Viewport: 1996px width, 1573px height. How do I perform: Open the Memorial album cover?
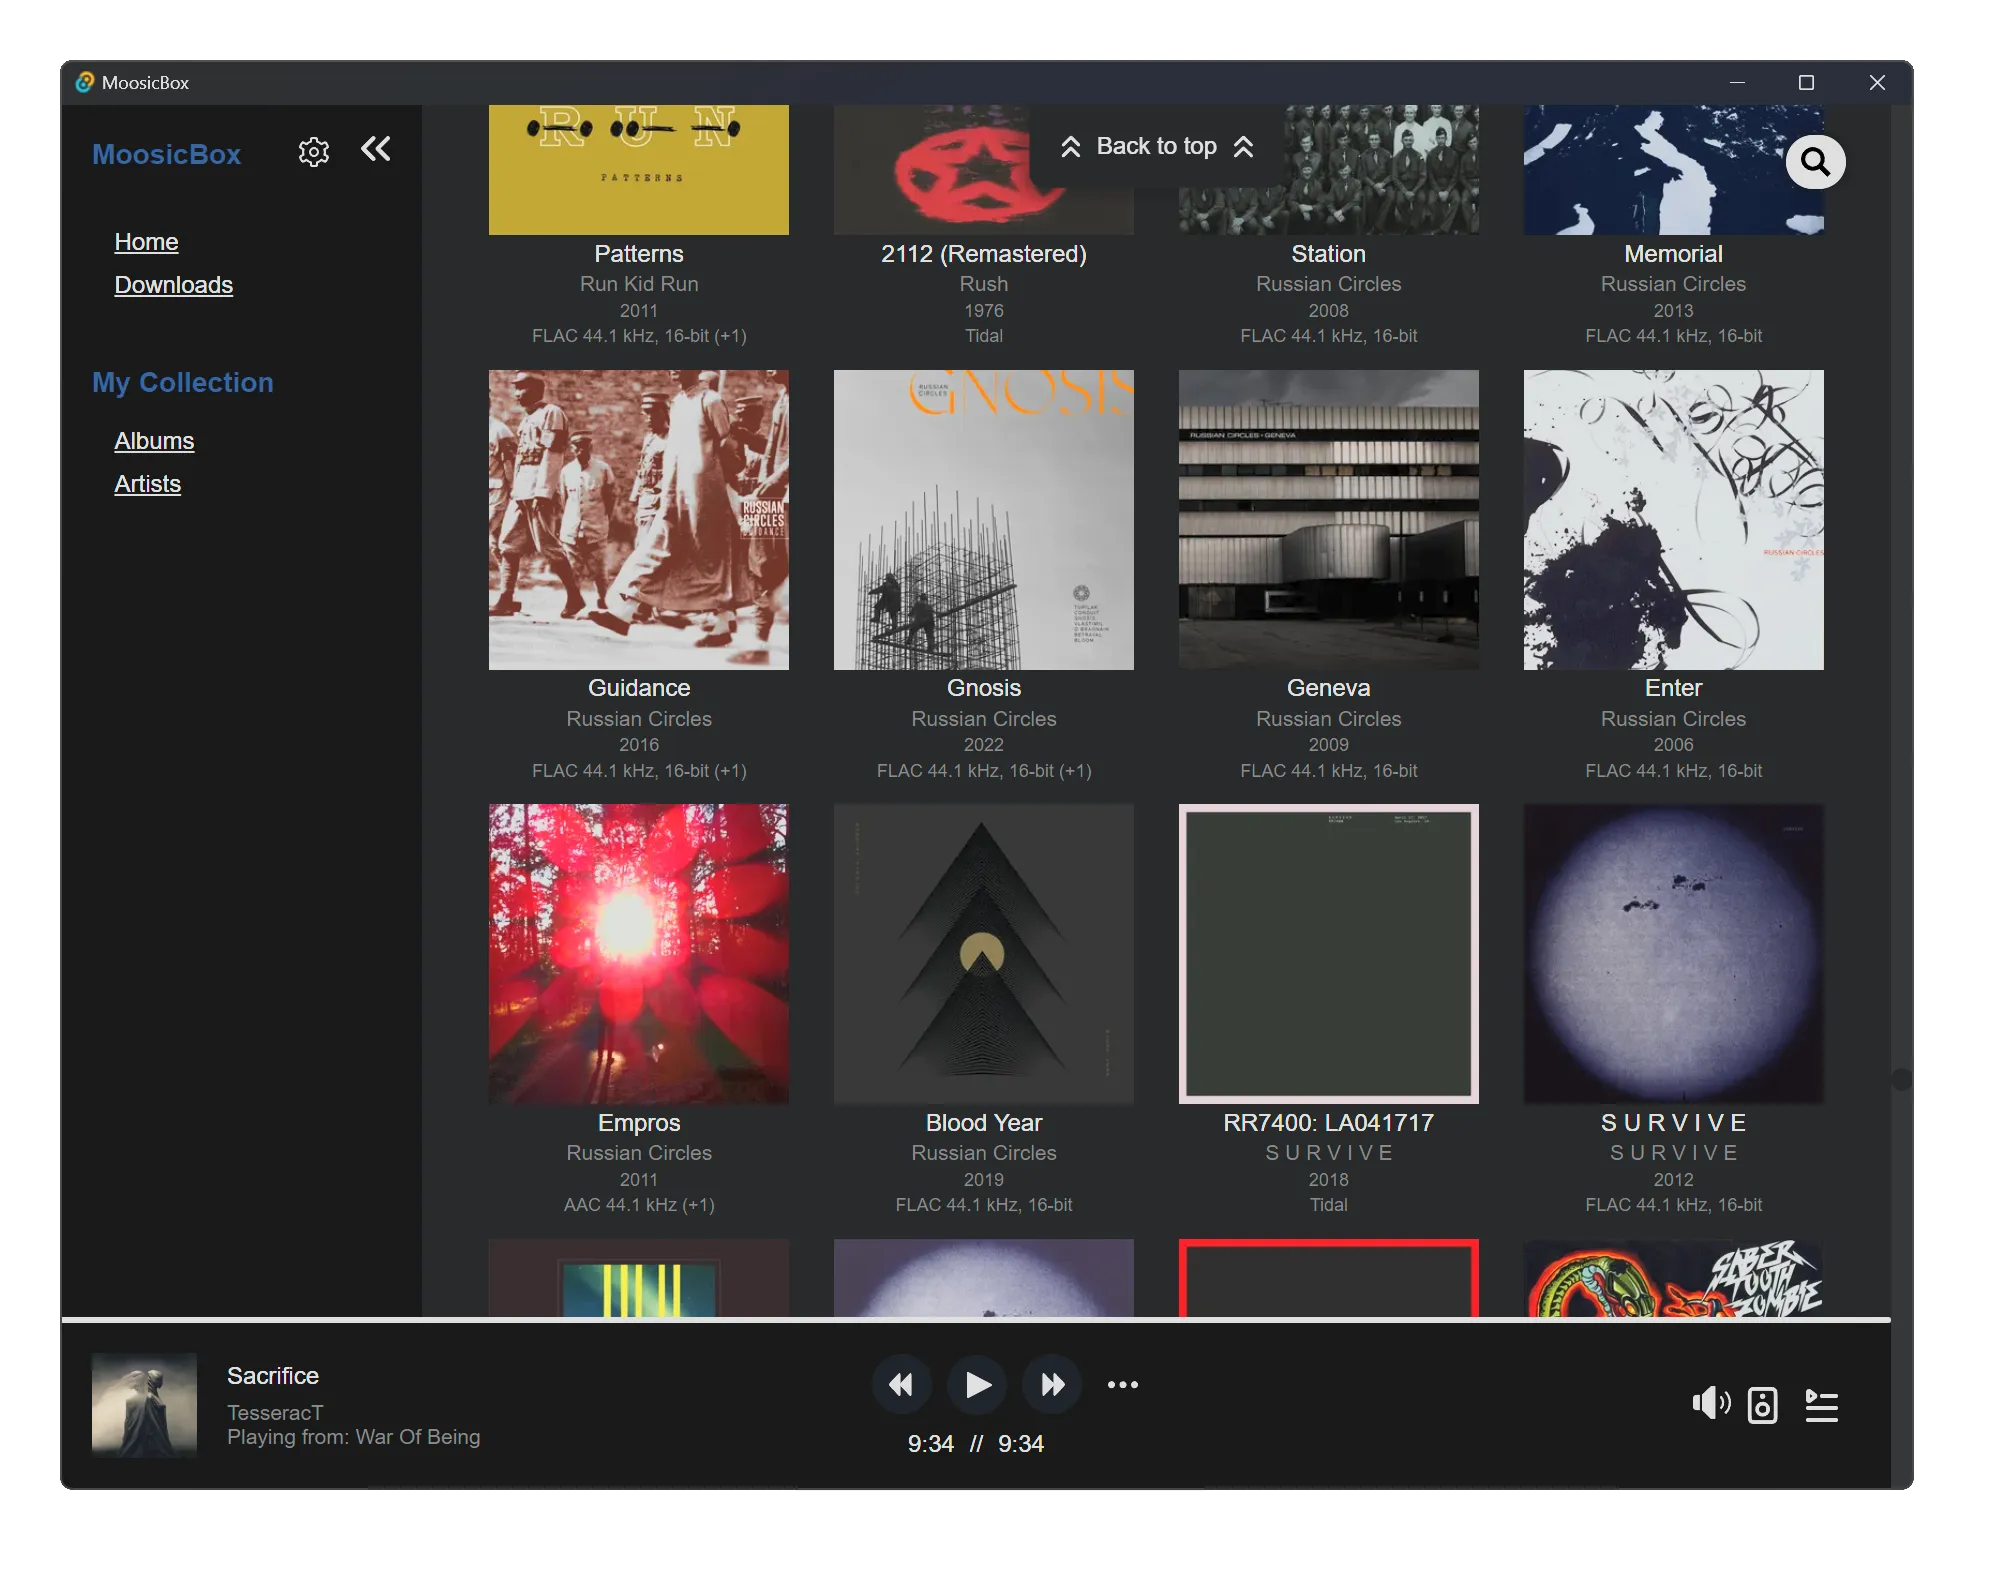coord(1673,170)
